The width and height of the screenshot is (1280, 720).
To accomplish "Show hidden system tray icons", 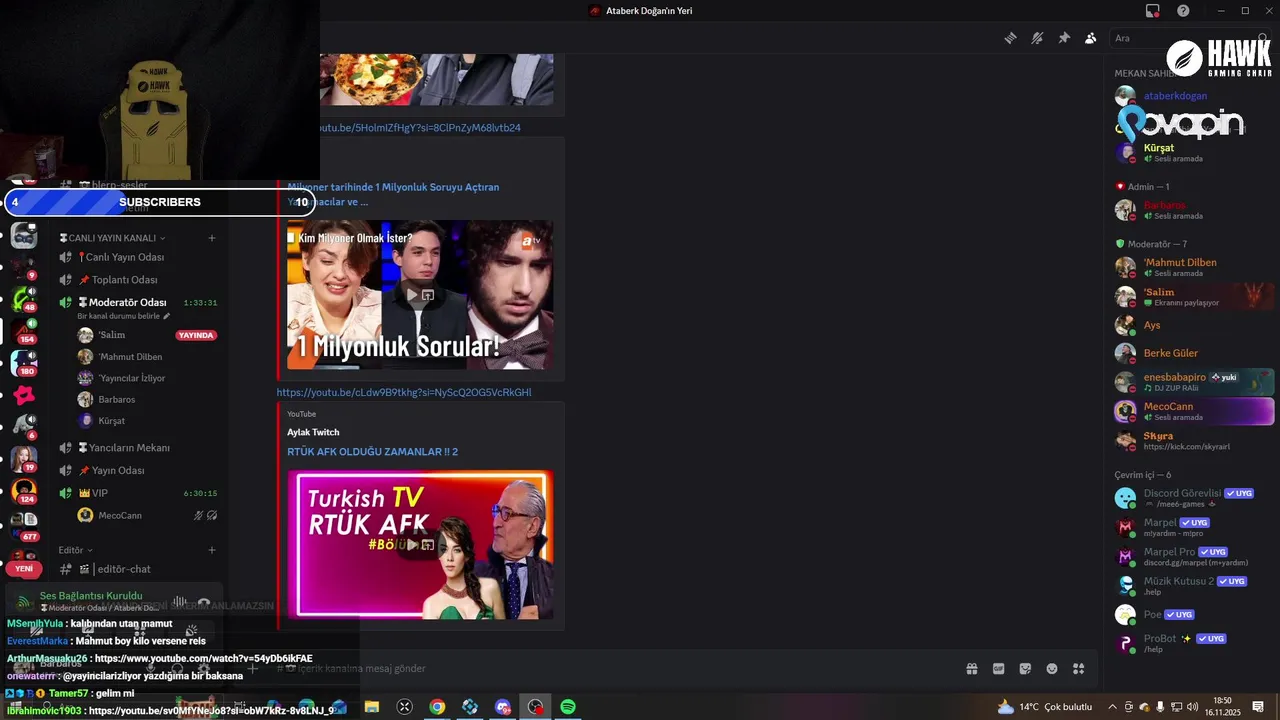I will (1112, 707).
